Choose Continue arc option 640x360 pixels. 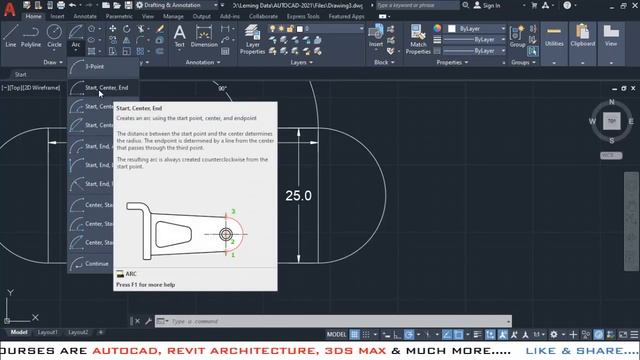coord(90,264)
